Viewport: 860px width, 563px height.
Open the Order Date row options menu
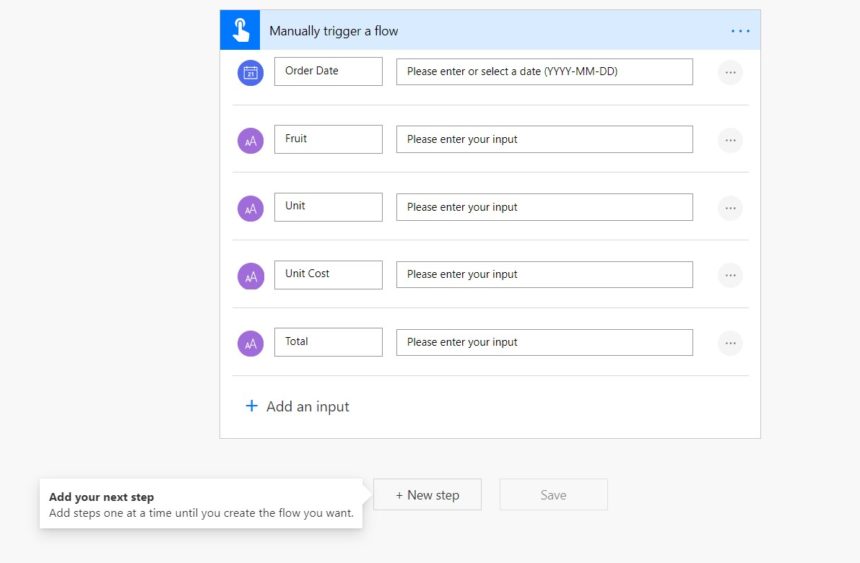(730, 72)
